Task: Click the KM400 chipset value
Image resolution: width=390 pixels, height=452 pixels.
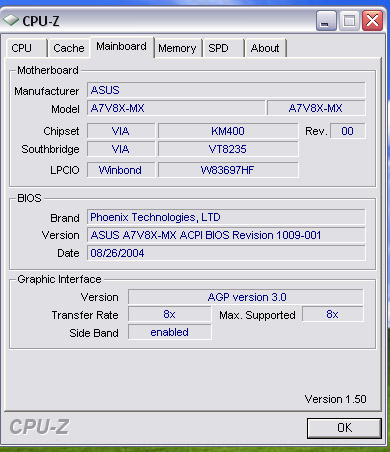Action: click(x=228, y=131)
